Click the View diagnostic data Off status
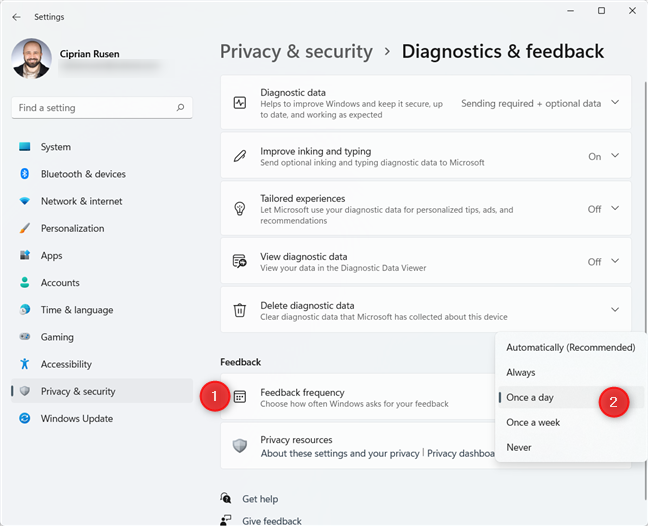Image resolution: width=648 pixels, height=526 pixels. click(x=595, y=262)
